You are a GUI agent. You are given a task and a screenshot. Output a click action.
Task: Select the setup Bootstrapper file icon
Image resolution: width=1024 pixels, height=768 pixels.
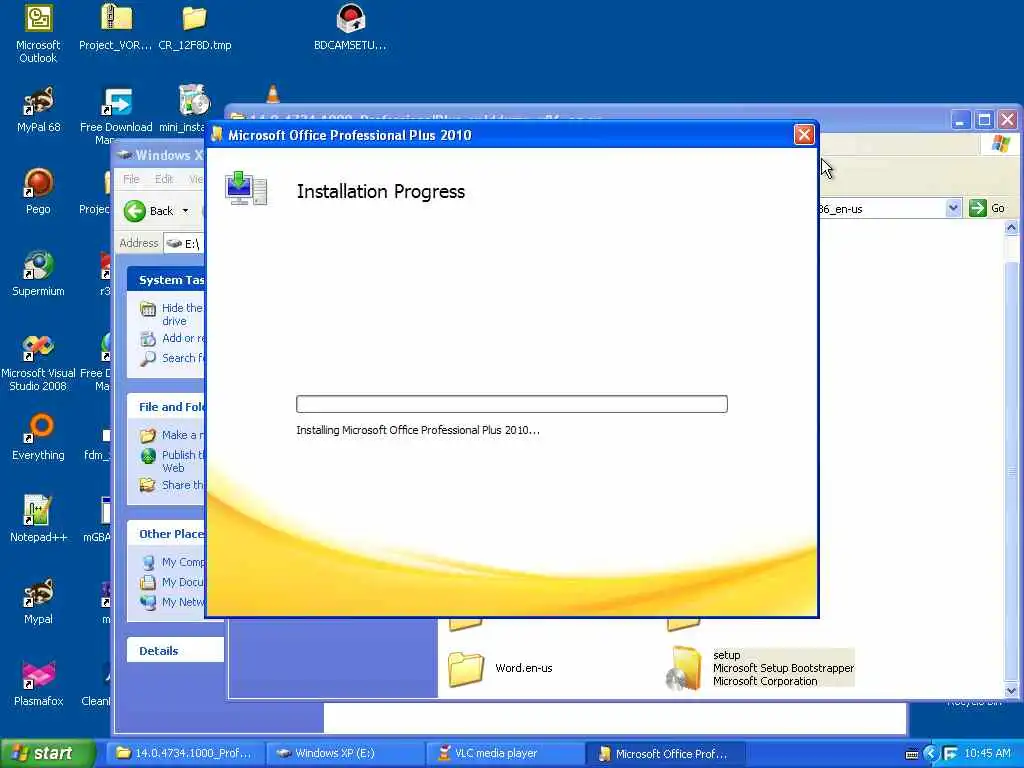tap(683, 668)
